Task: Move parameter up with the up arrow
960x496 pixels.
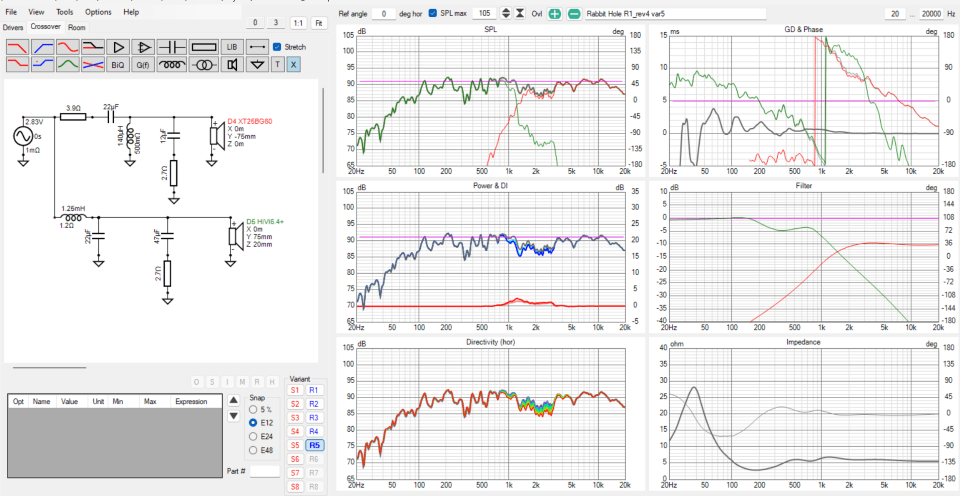Action: (x=233, y=401)
